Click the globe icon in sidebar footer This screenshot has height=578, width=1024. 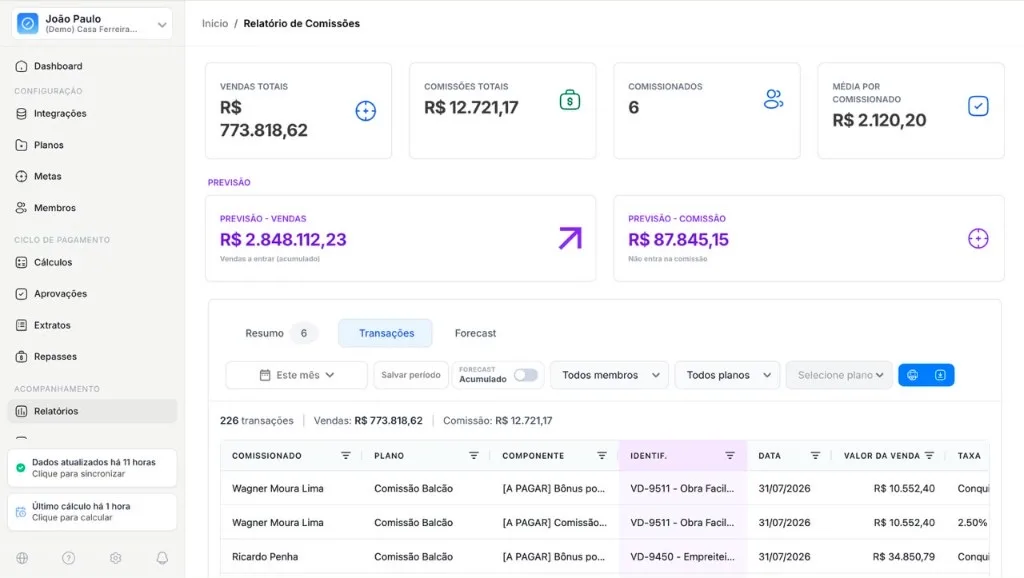click(22, 558)
